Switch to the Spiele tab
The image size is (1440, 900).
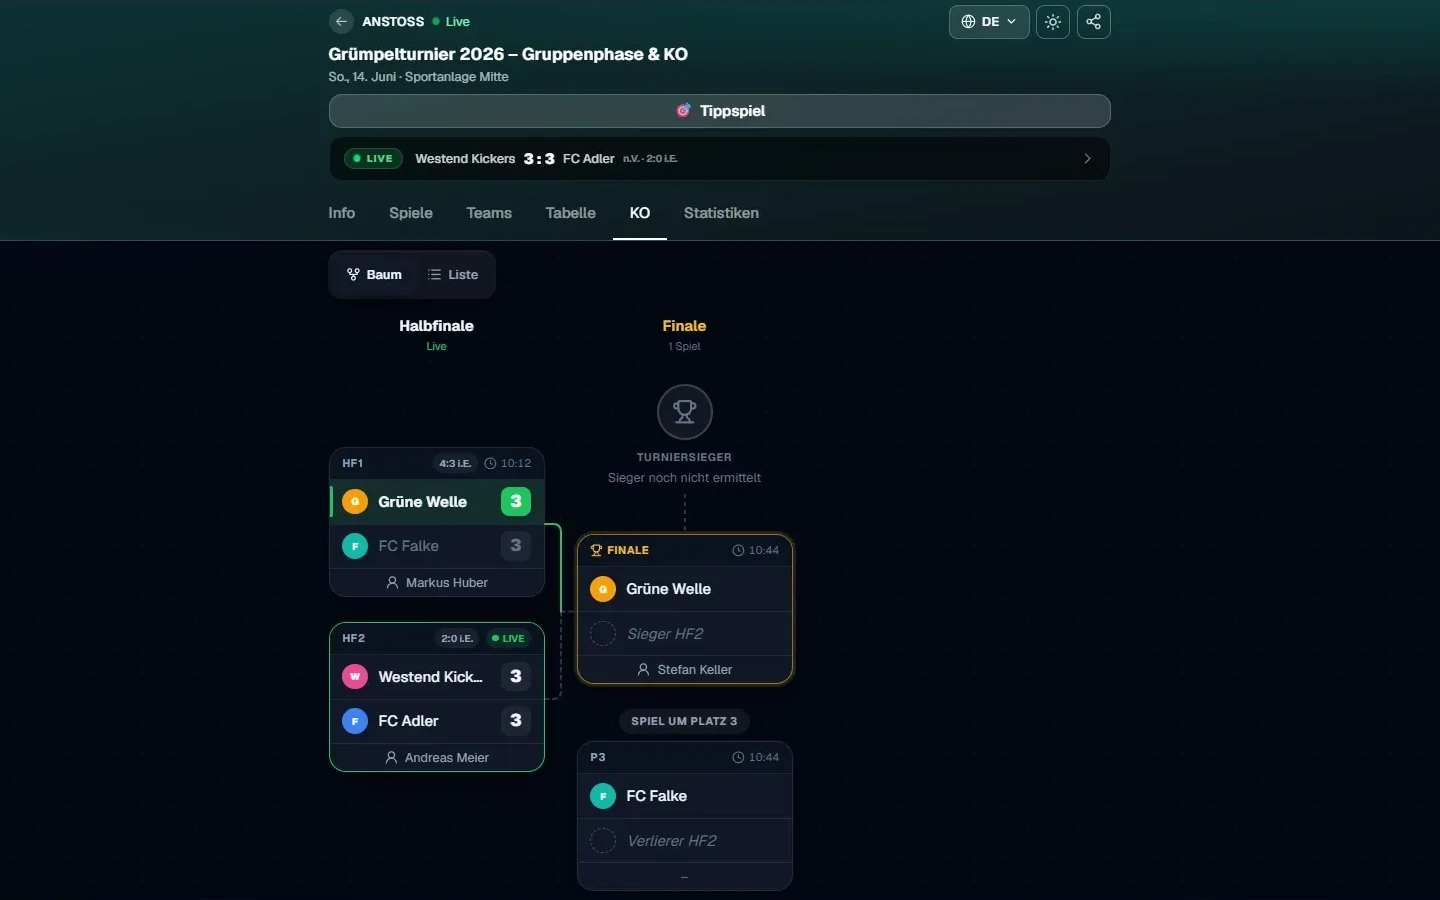[411, 213]
